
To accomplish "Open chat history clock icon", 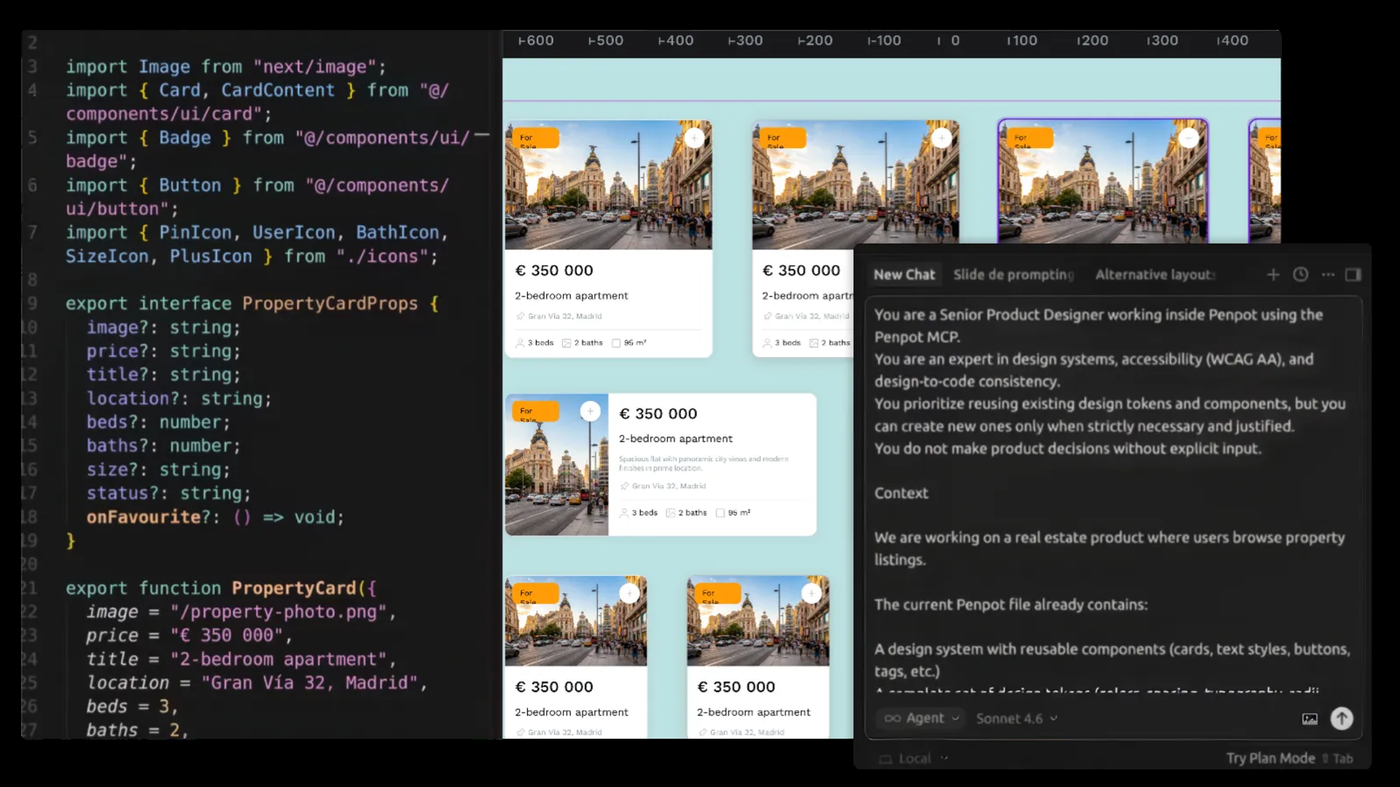I will click(1300, 274).
